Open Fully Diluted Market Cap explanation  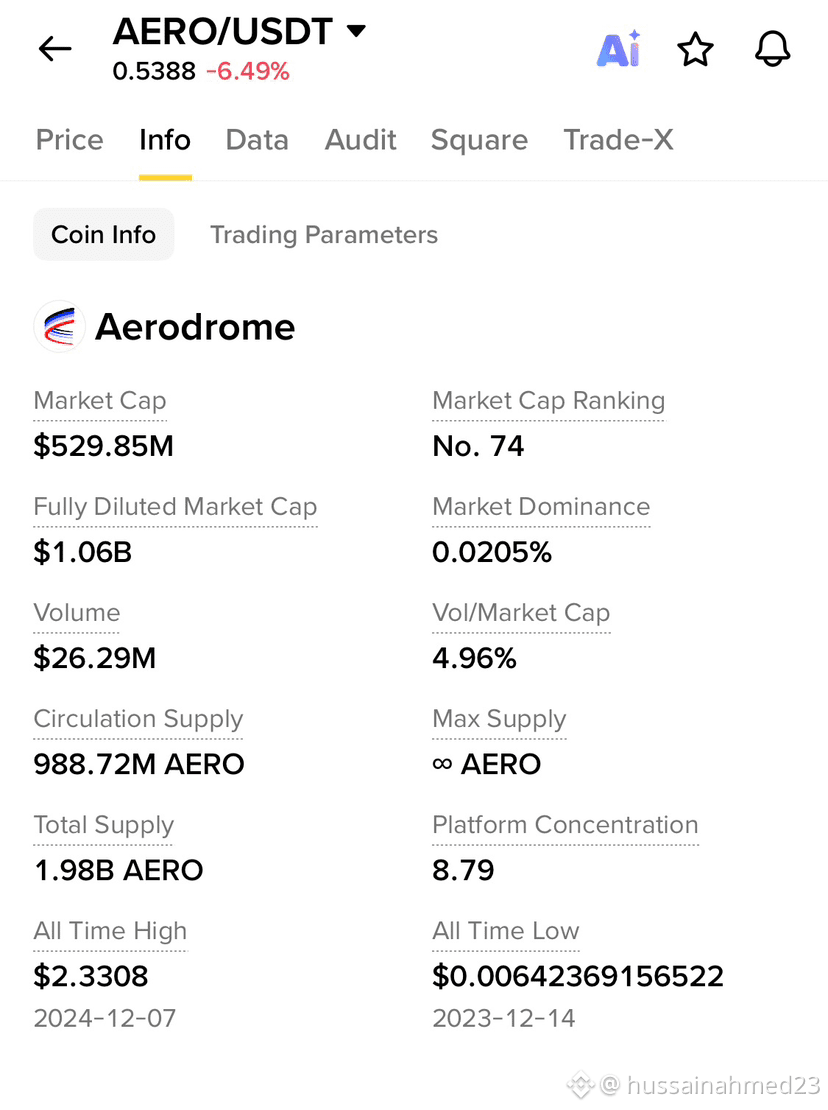click(176, 507)
